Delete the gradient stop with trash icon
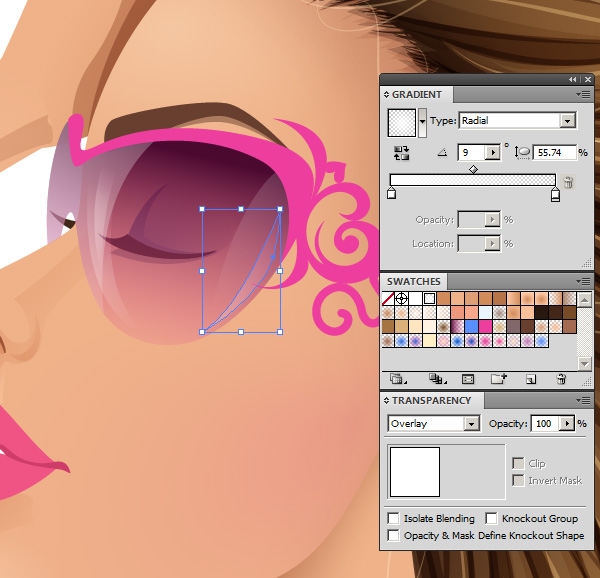Screen dimensions: 600x578 pos(568,183)
